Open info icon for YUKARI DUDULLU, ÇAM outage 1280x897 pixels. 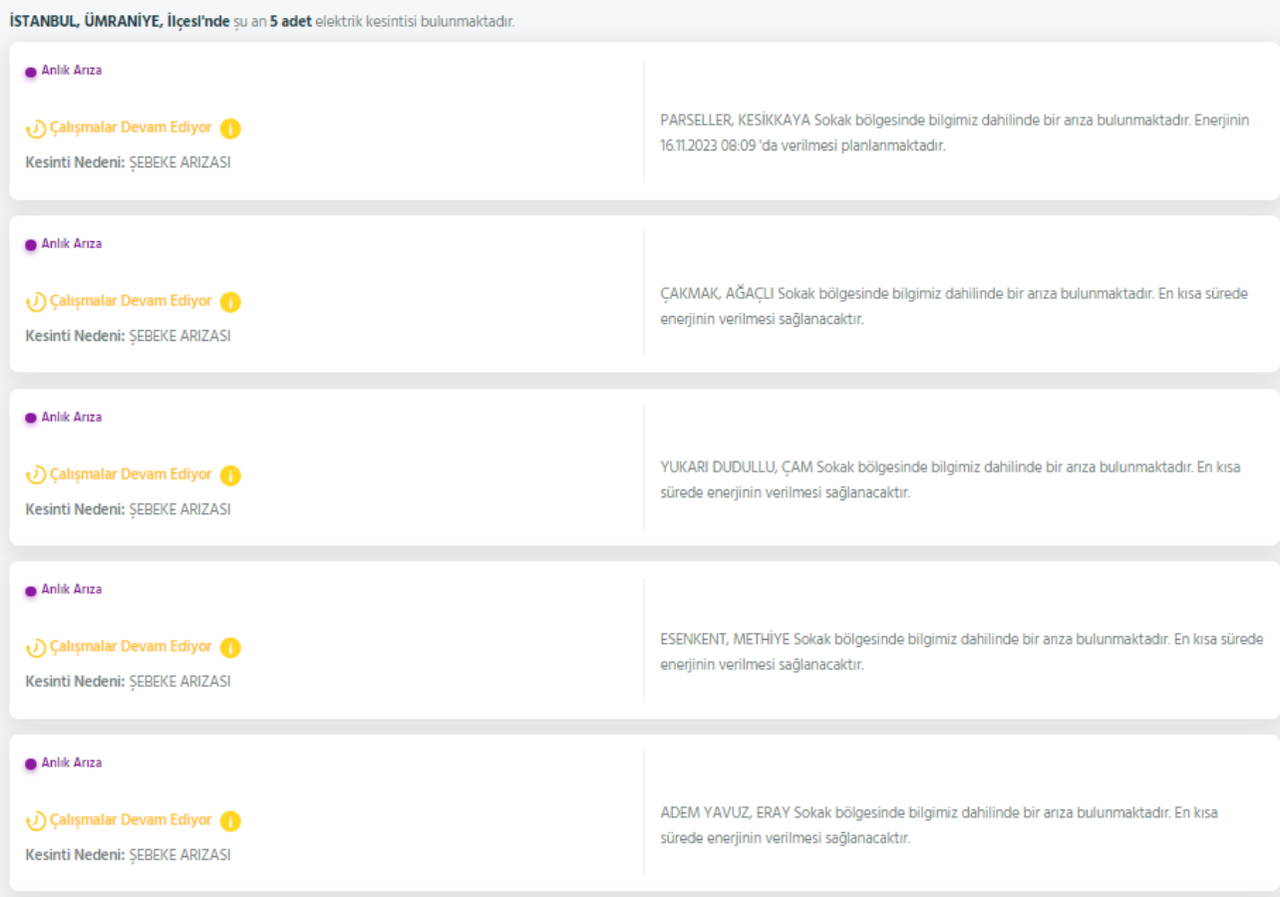[x=230, y=475]
